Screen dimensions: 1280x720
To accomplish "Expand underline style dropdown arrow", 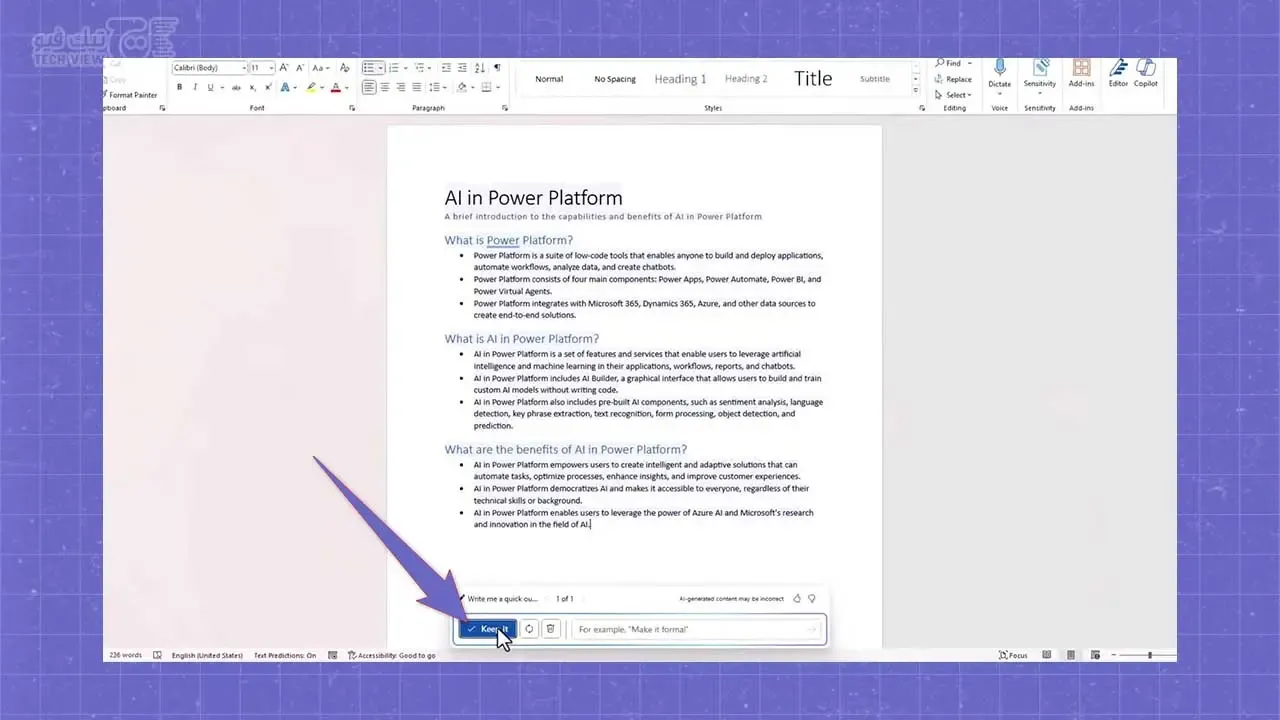I will pos(222,88).
